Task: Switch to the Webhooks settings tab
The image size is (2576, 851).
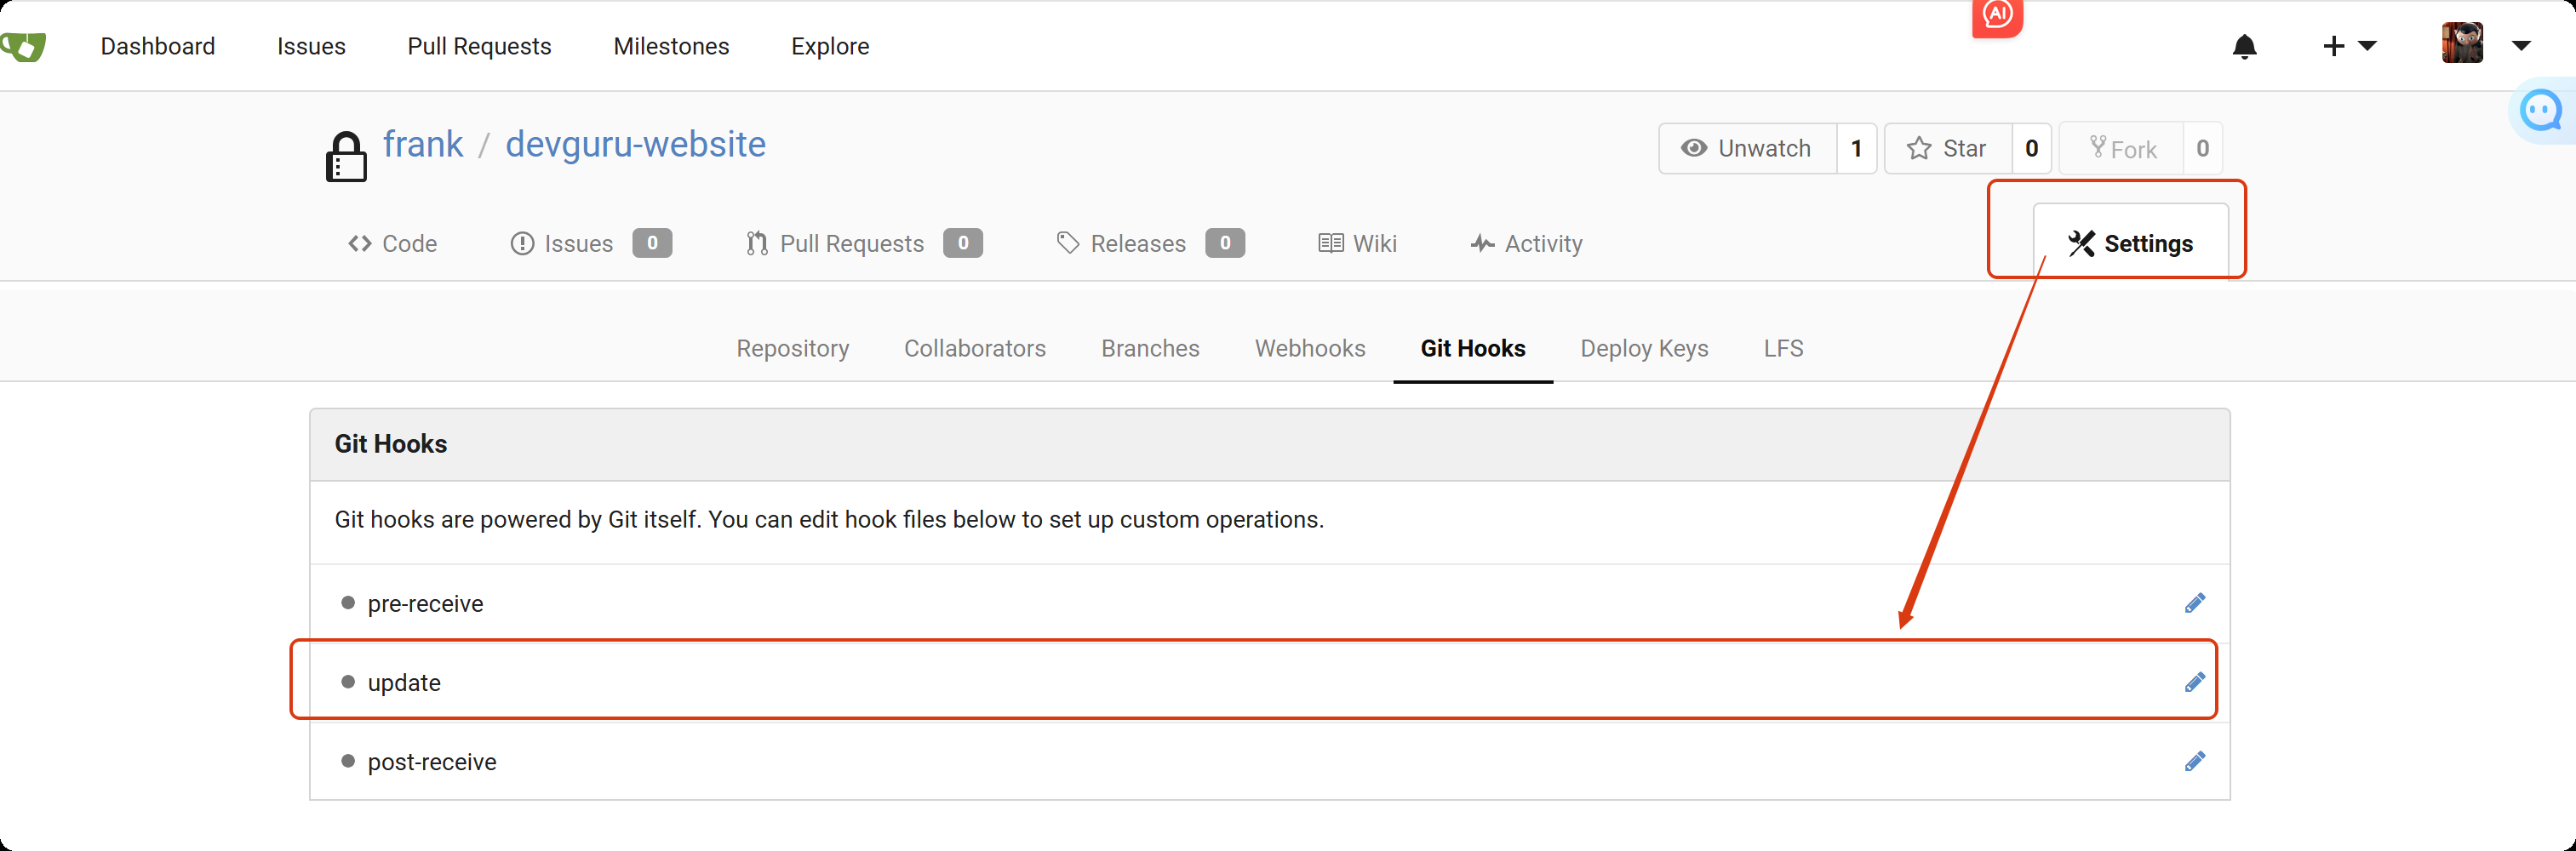Action: coord(1309,348)
